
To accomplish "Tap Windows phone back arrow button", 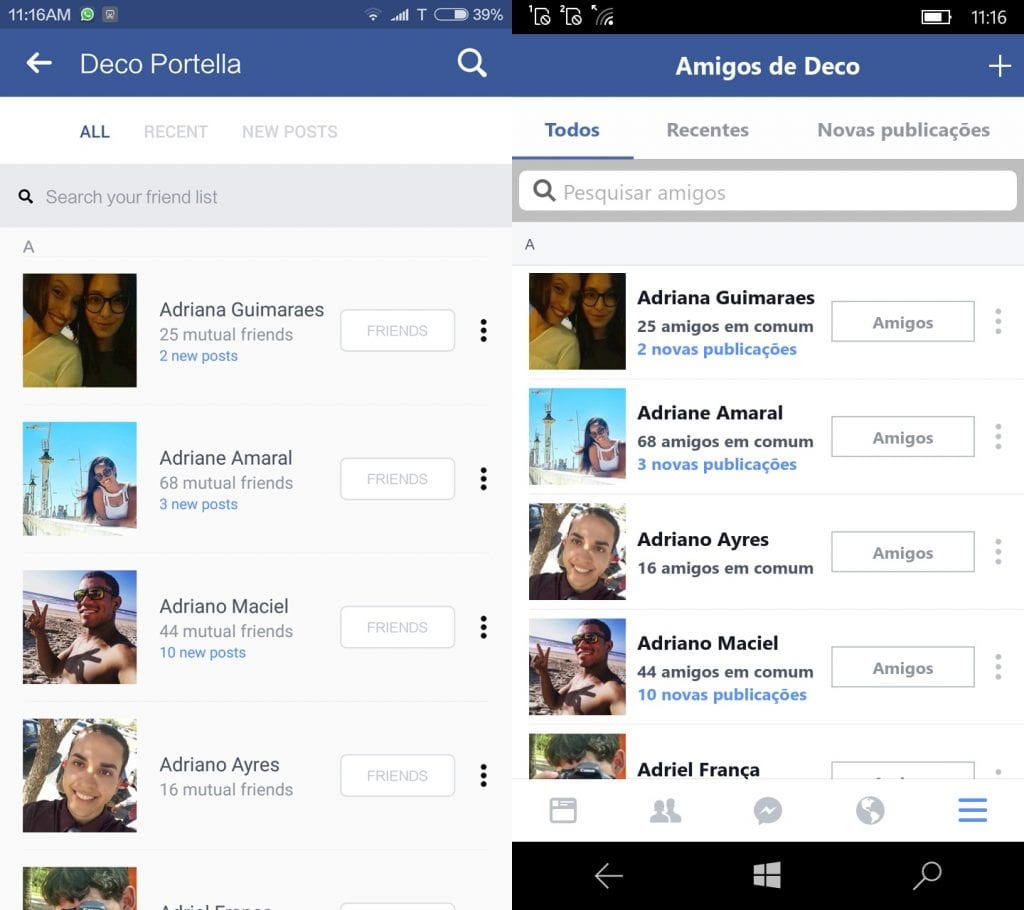I will point(609,876).
